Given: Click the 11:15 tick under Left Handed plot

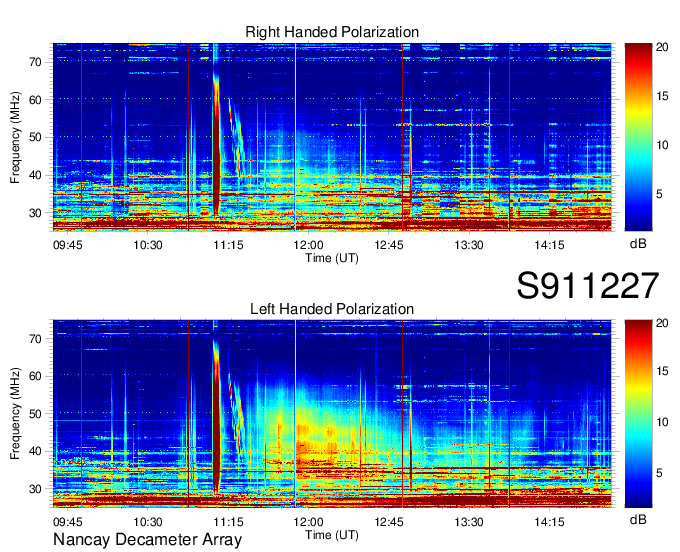Looking at the screenshot, I should click(x=228, y=521).
